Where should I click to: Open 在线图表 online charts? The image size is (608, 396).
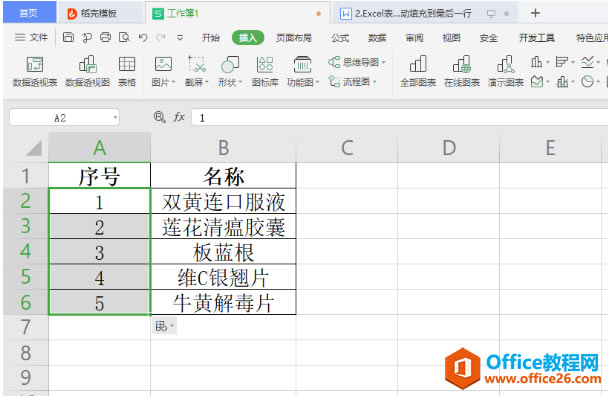click(x=462, y=71)
